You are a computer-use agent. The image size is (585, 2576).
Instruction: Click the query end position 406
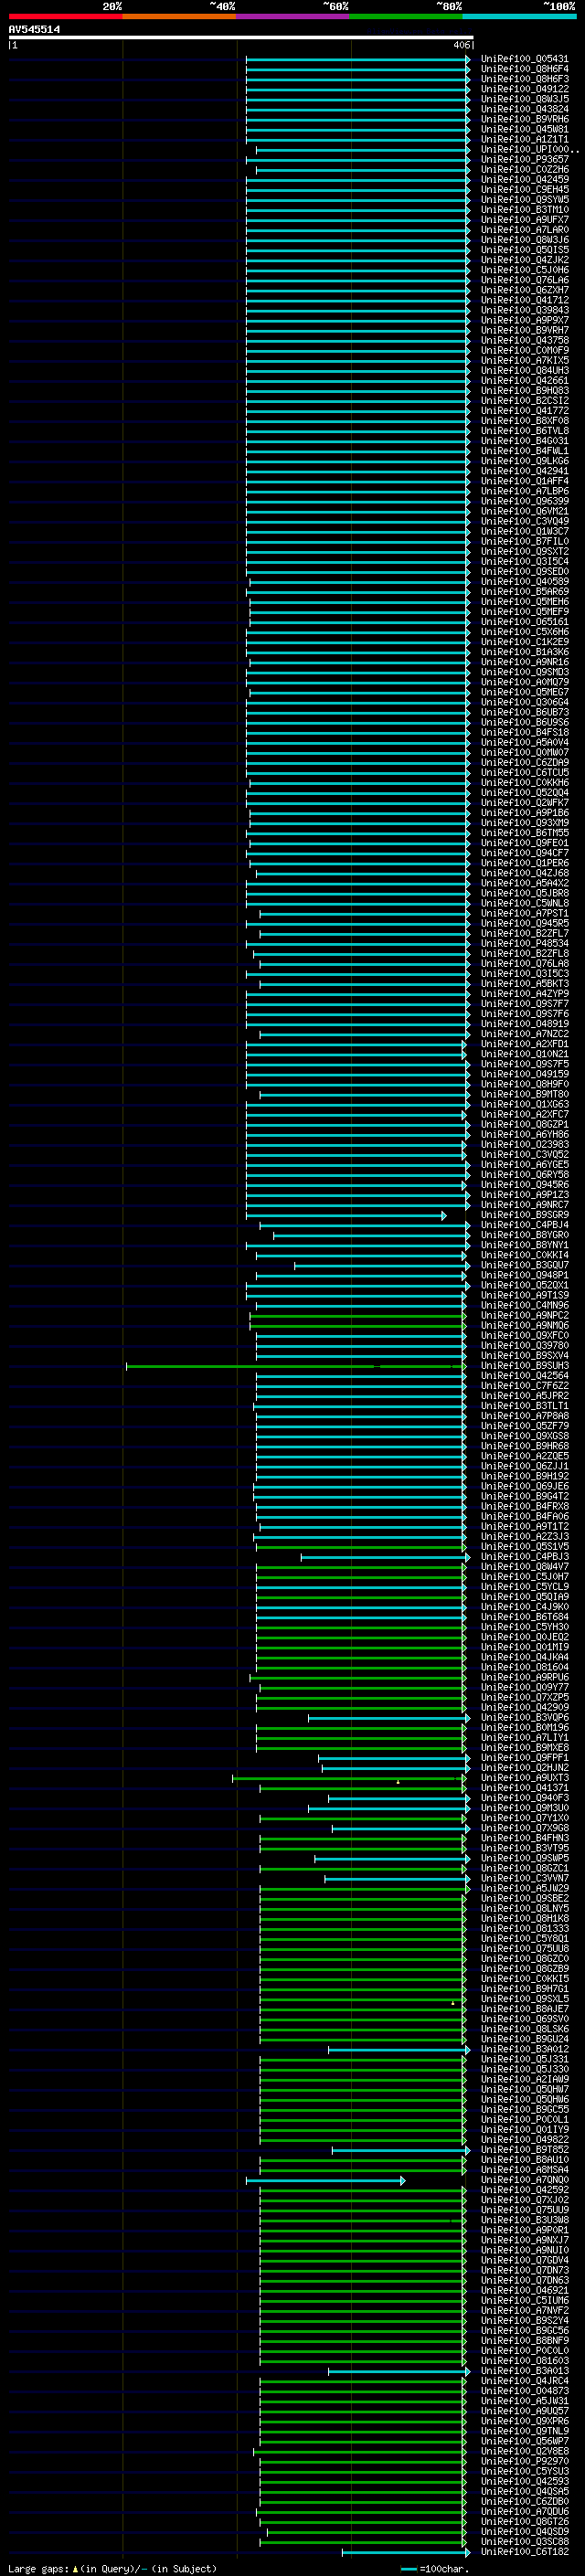coord(461,45)
